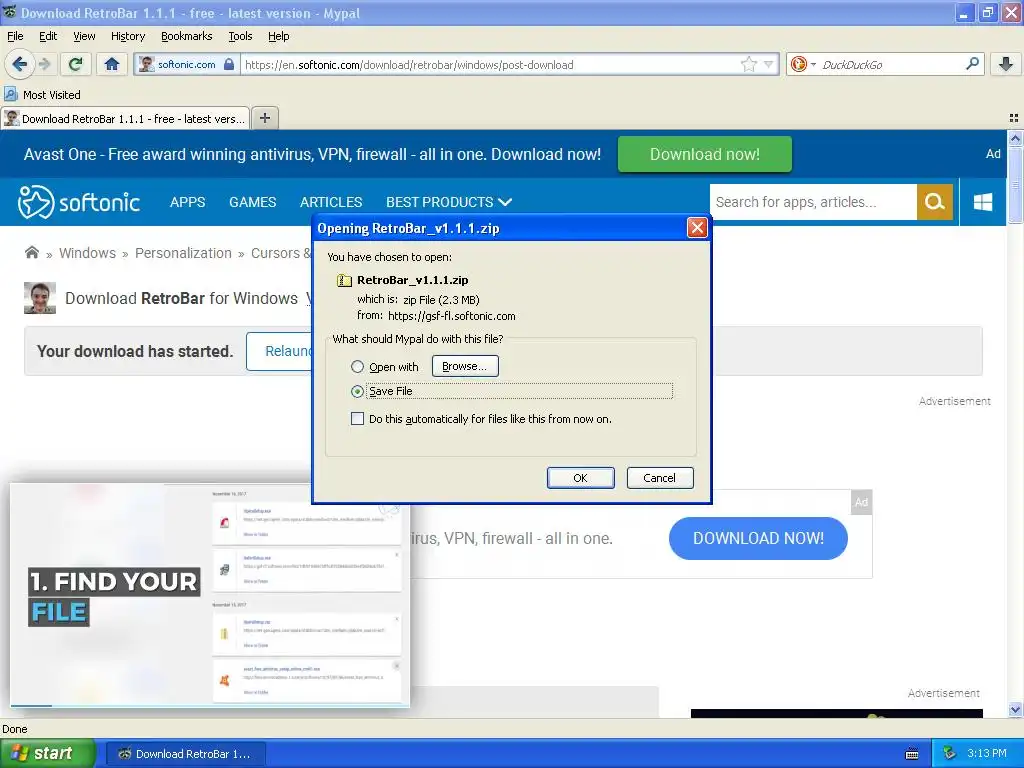Click the scrollbar up arrow

coord(1015,138)
